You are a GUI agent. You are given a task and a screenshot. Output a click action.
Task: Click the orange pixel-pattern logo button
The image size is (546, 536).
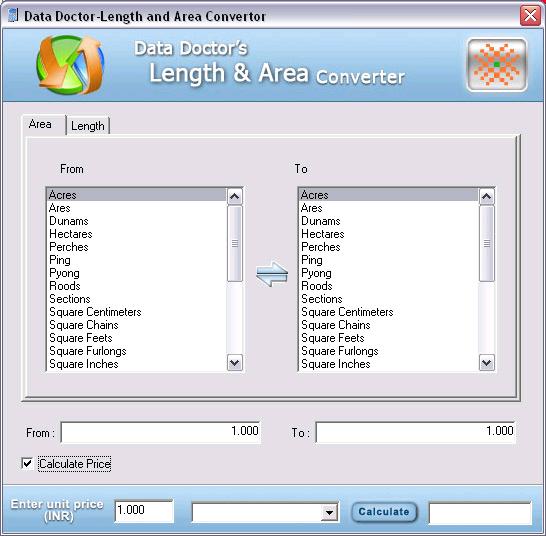click(x=497, y=65)
